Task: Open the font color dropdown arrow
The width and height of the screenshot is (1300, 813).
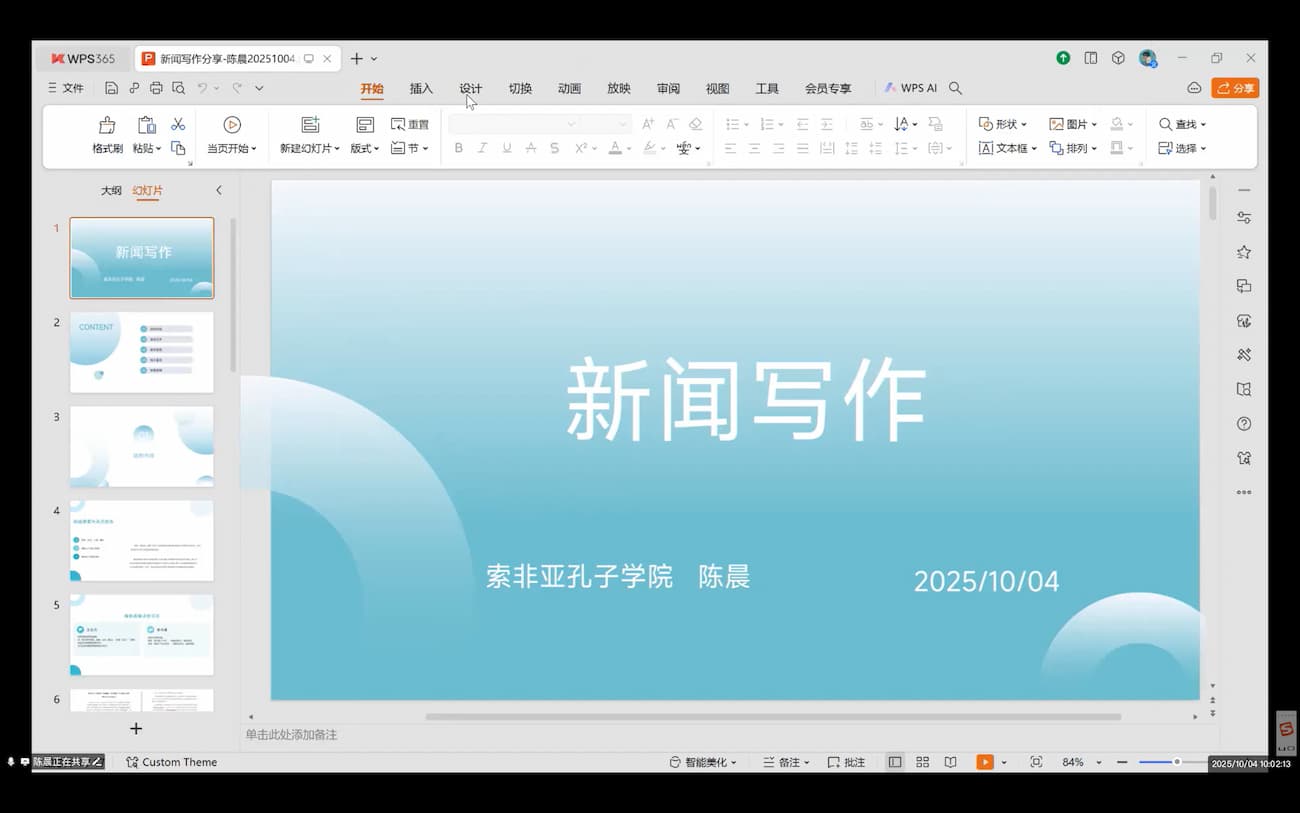Action: 628,148
